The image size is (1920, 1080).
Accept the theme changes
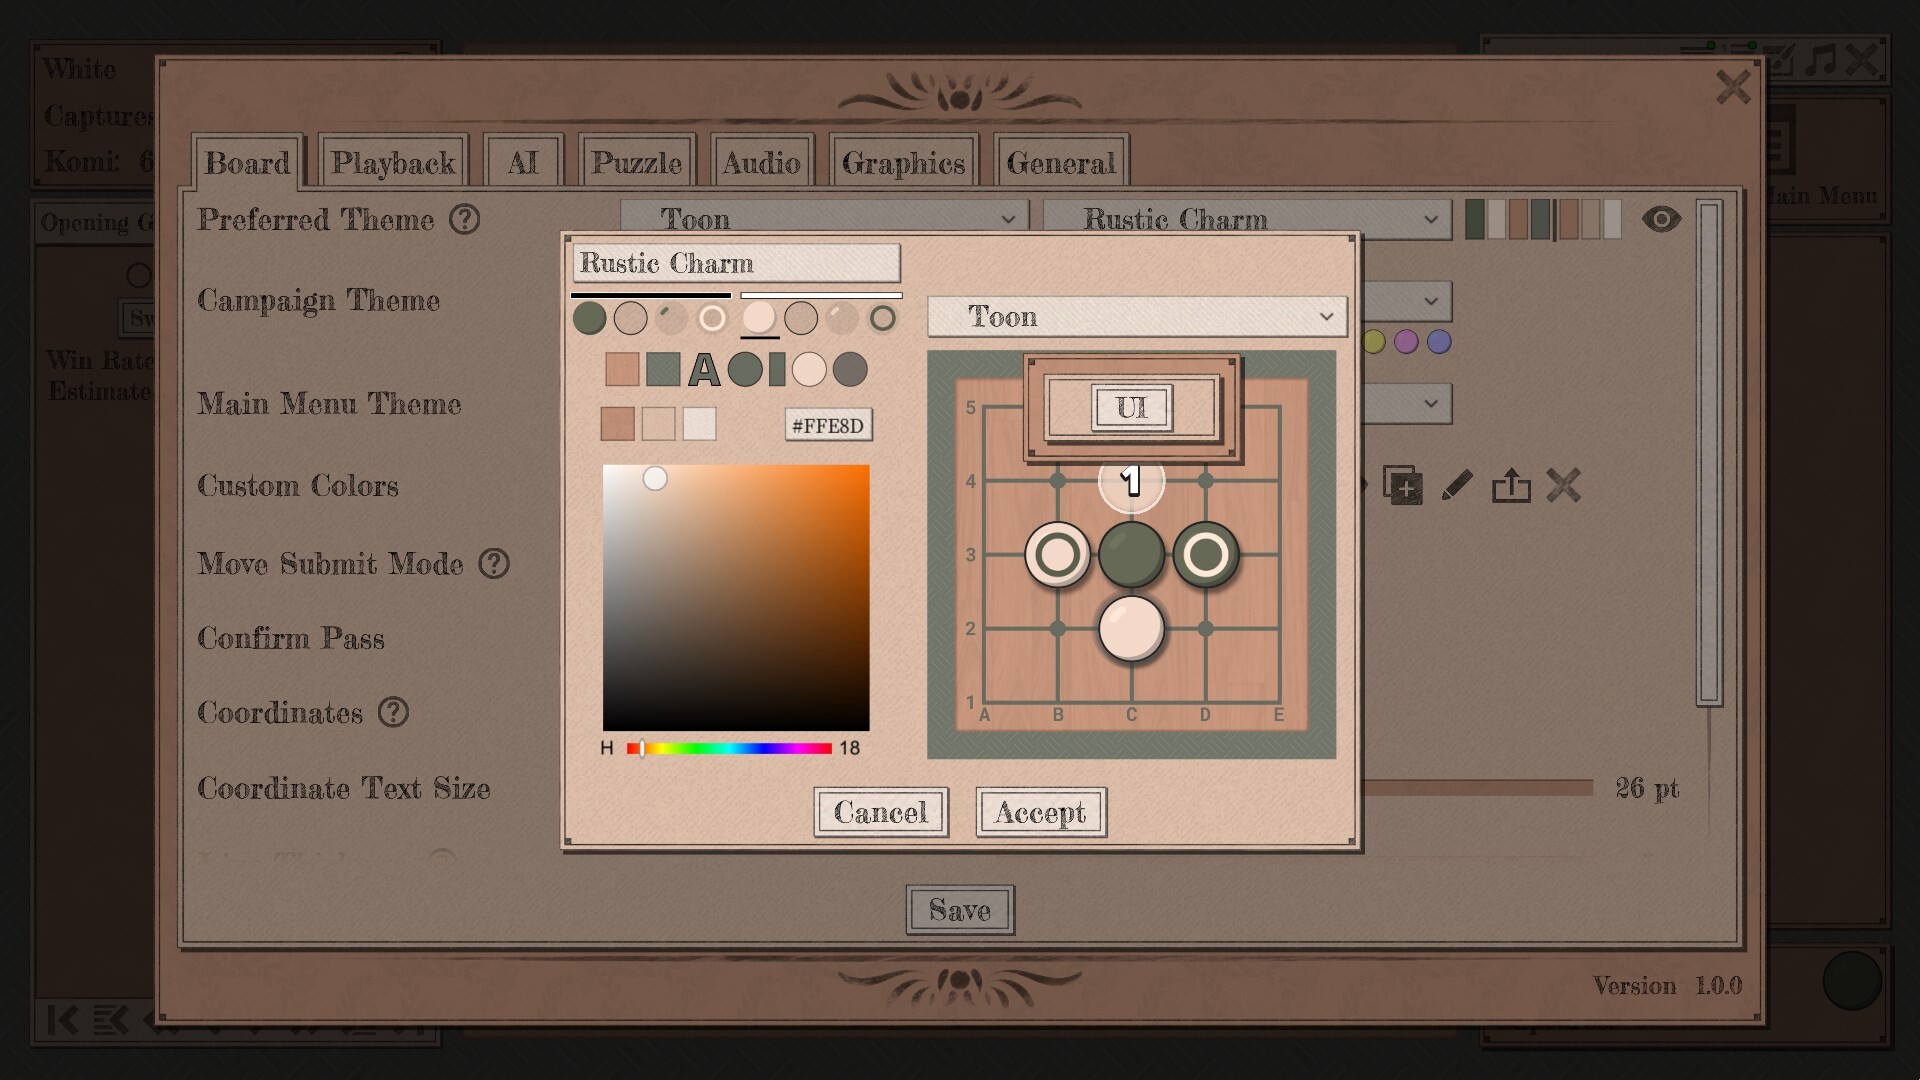(x=1040, y=812)
